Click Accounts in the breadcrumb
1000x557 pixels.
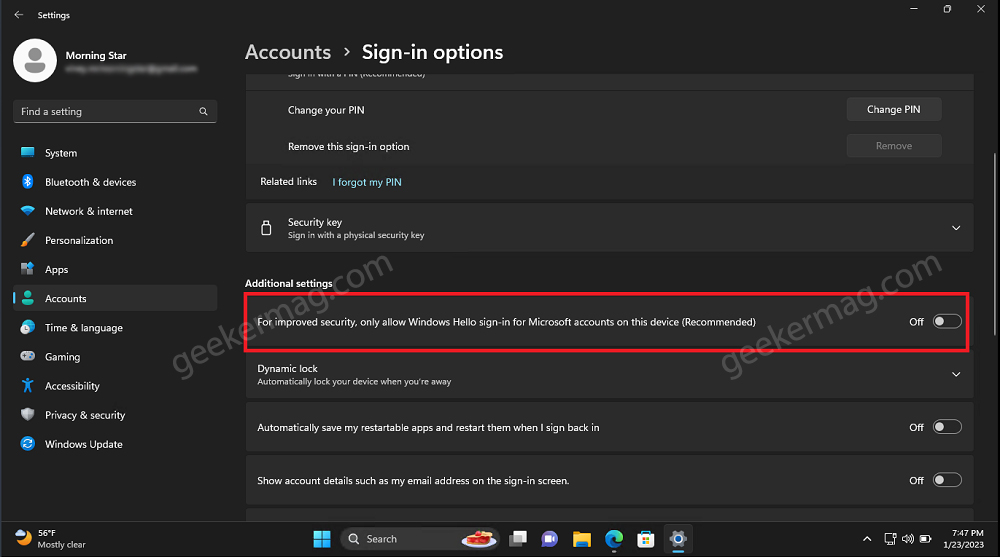pos(288,52)
